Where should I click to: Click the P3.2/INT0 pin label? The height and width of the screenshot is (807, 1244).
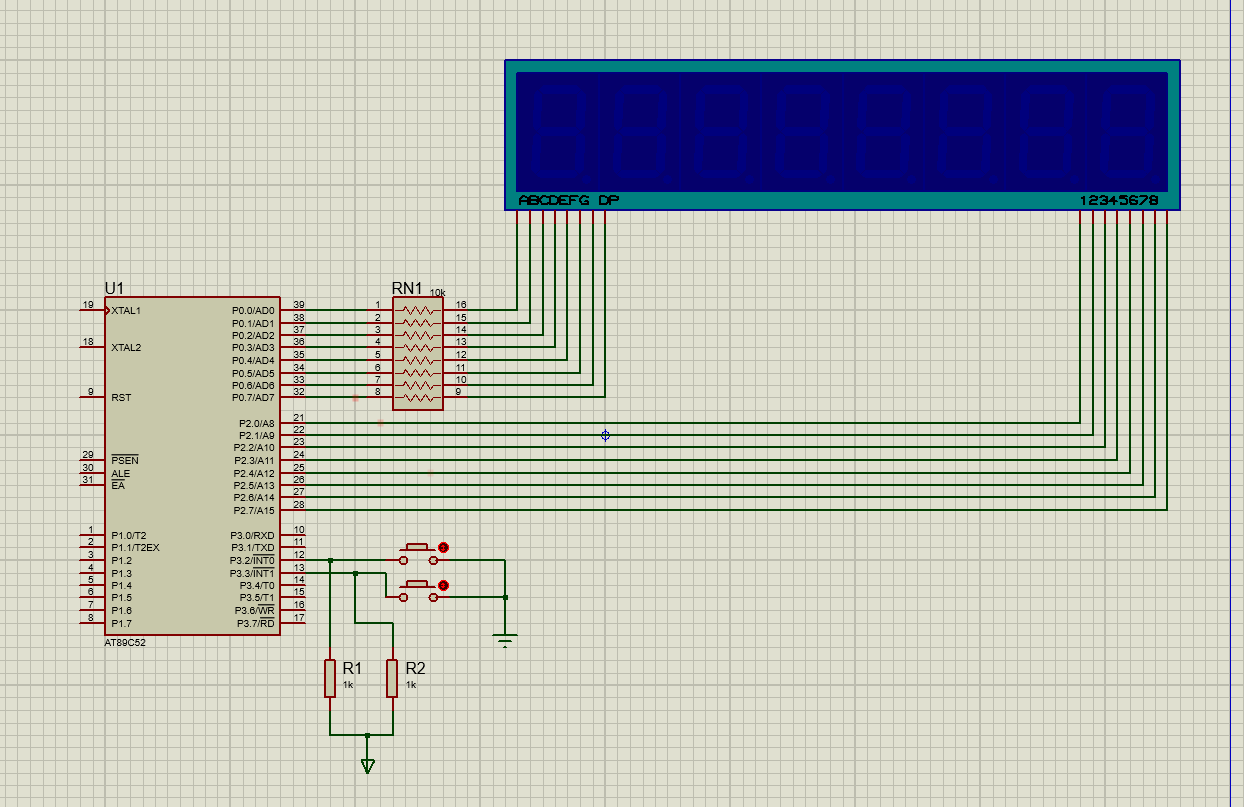[x=252, y=561]
